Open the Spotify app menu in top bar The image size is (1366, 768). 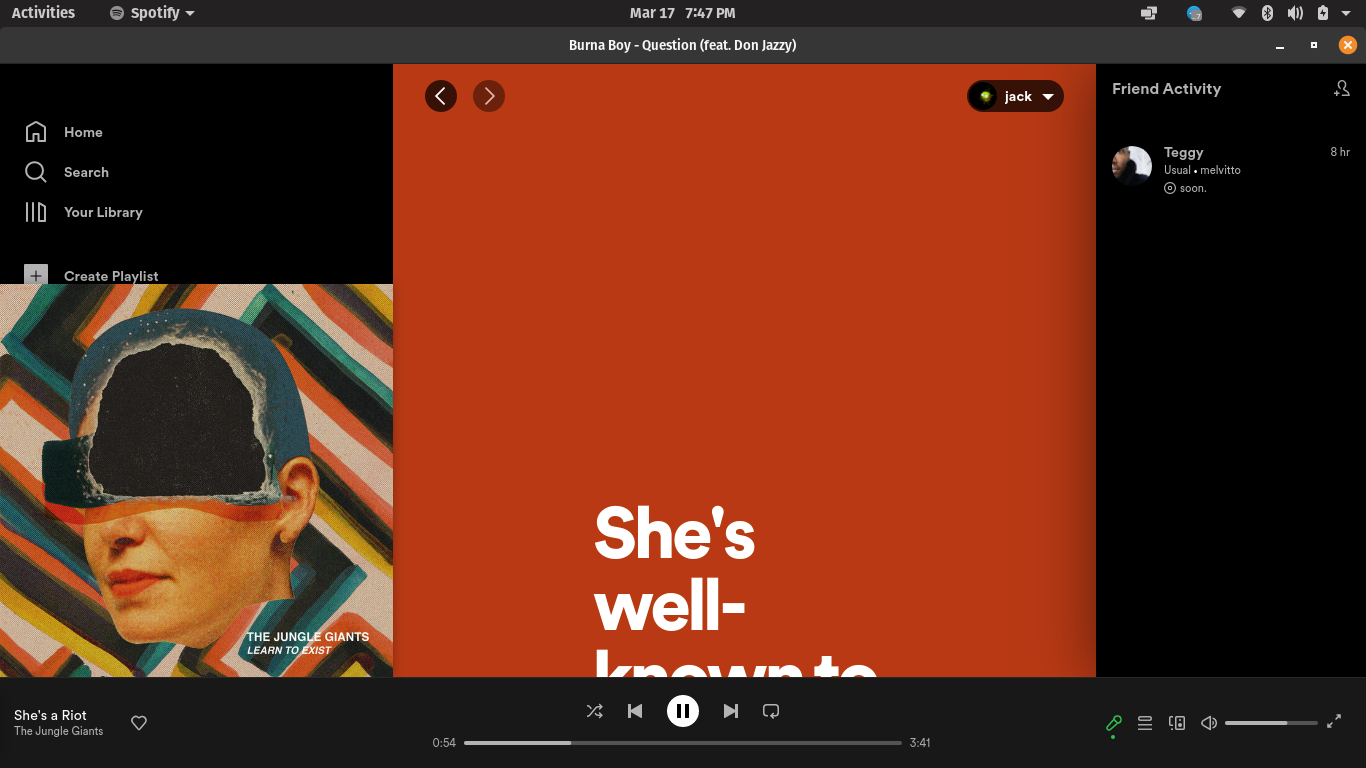[152, 13]
